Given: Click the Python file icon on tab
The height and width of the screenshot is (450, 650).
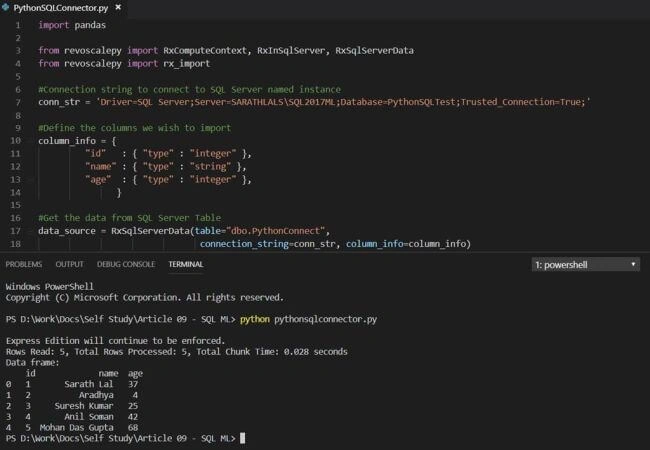Looking at the screenshot, I should (5, 7).
